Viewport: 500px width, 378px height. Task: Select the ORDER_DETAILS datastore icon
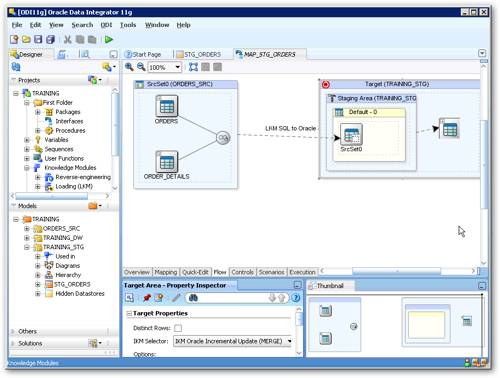[167, 162]
